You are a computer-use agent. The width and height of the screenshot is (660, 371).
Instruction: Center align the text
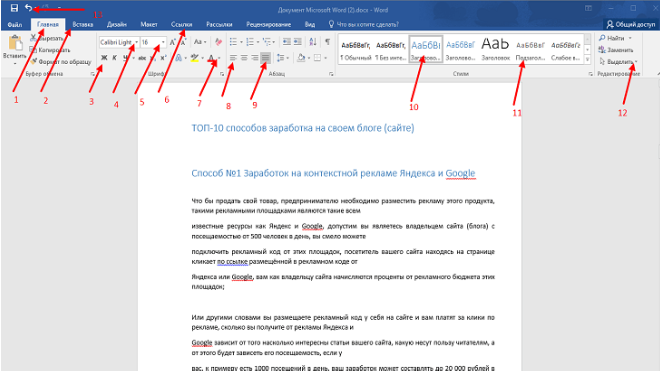click(x=244, y=58)
